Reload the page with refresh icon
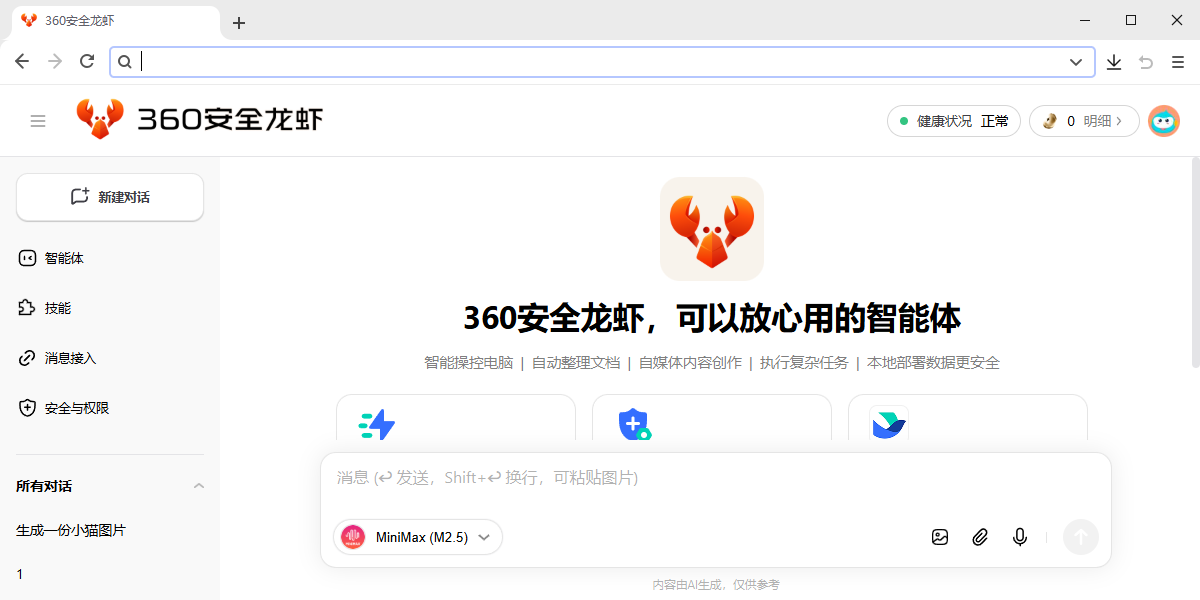 [x=87, y=62]
